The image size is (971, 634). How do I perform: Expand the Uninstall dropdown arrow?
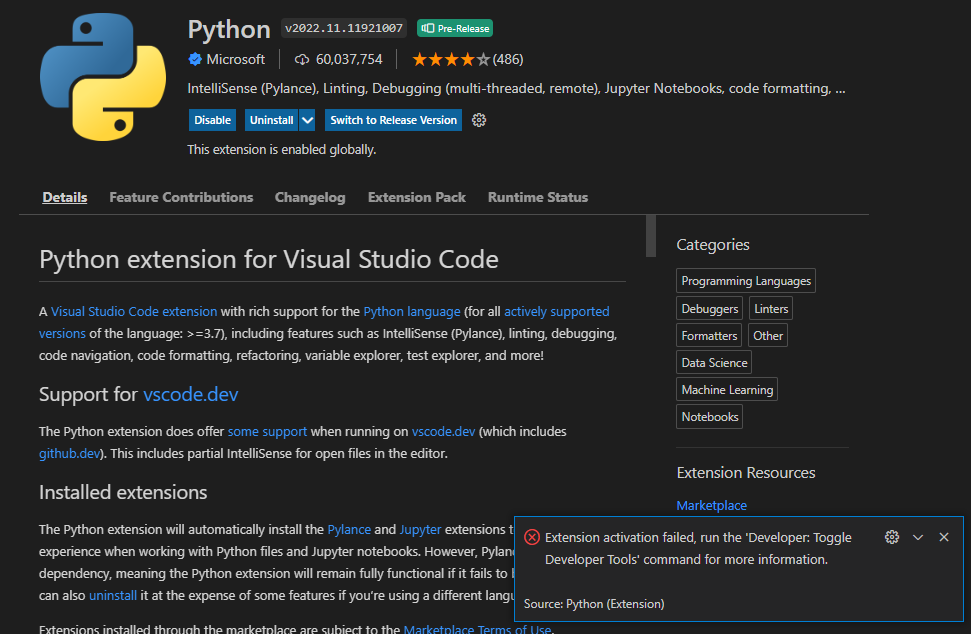point(308,120)
